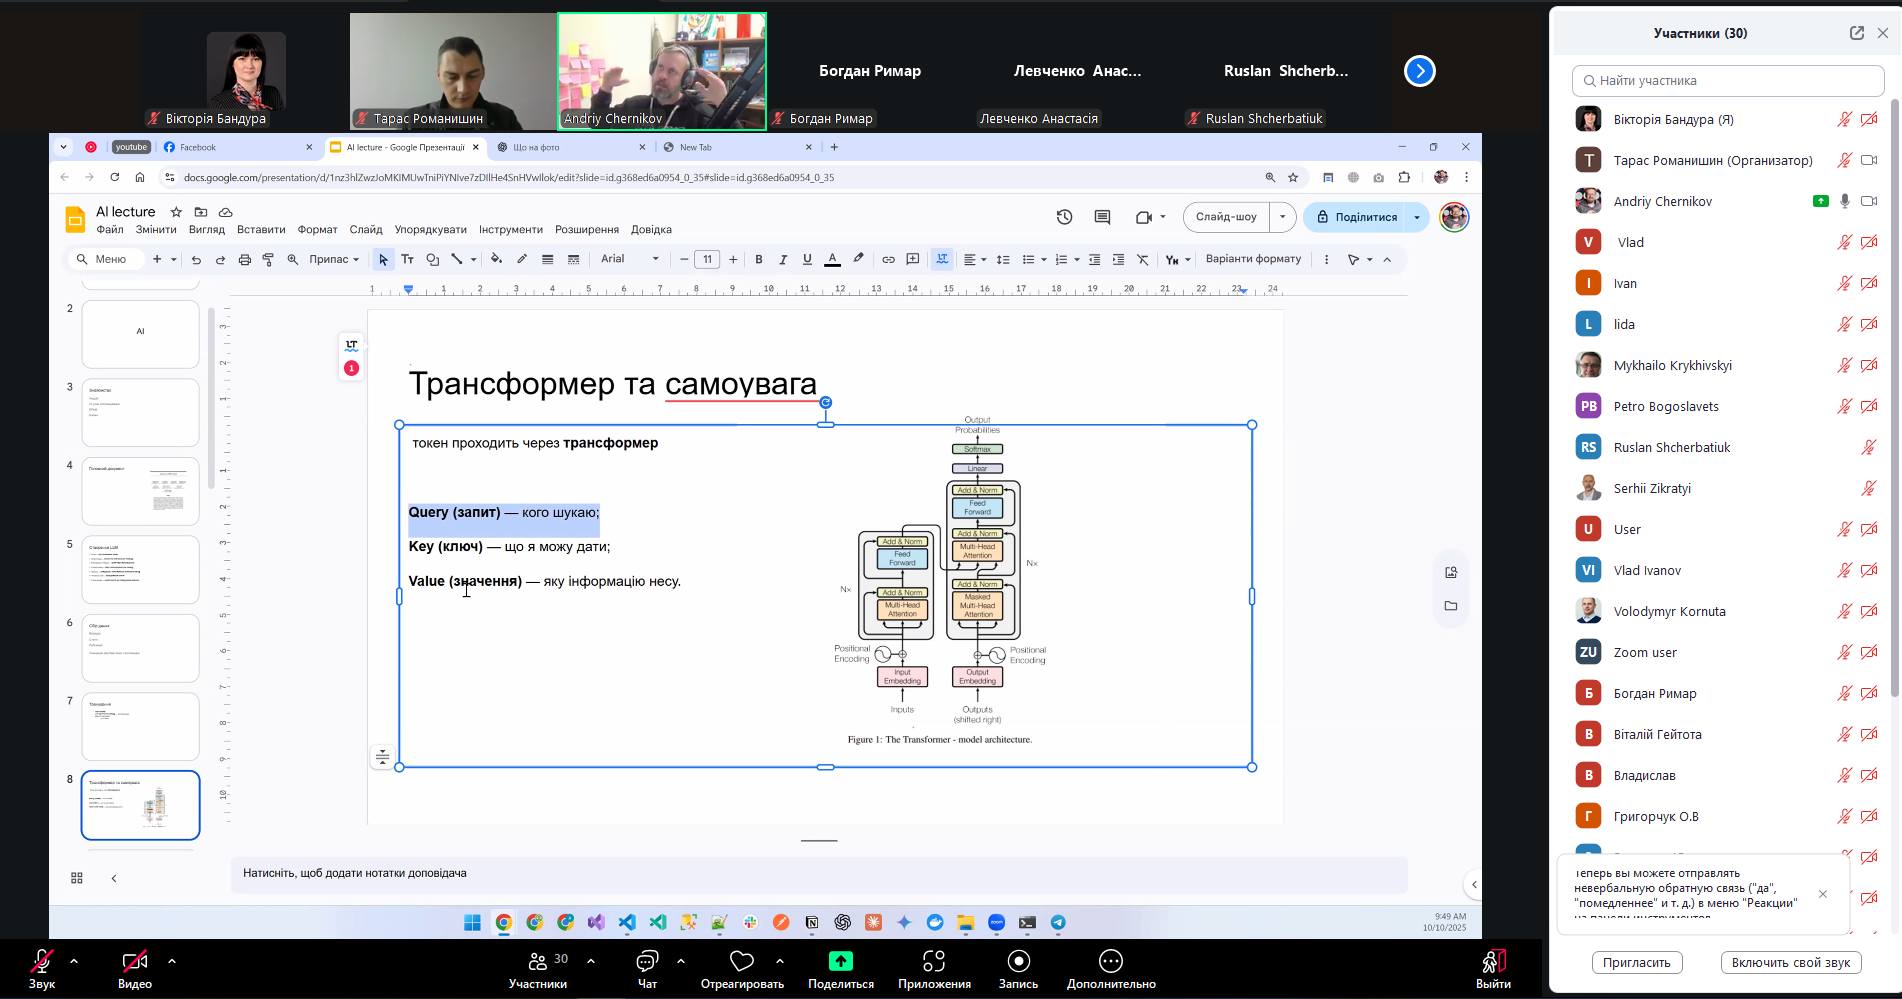The image size is (1902, 999).
Task: Click the print icon in toolbar
Action: pos(244,259)
